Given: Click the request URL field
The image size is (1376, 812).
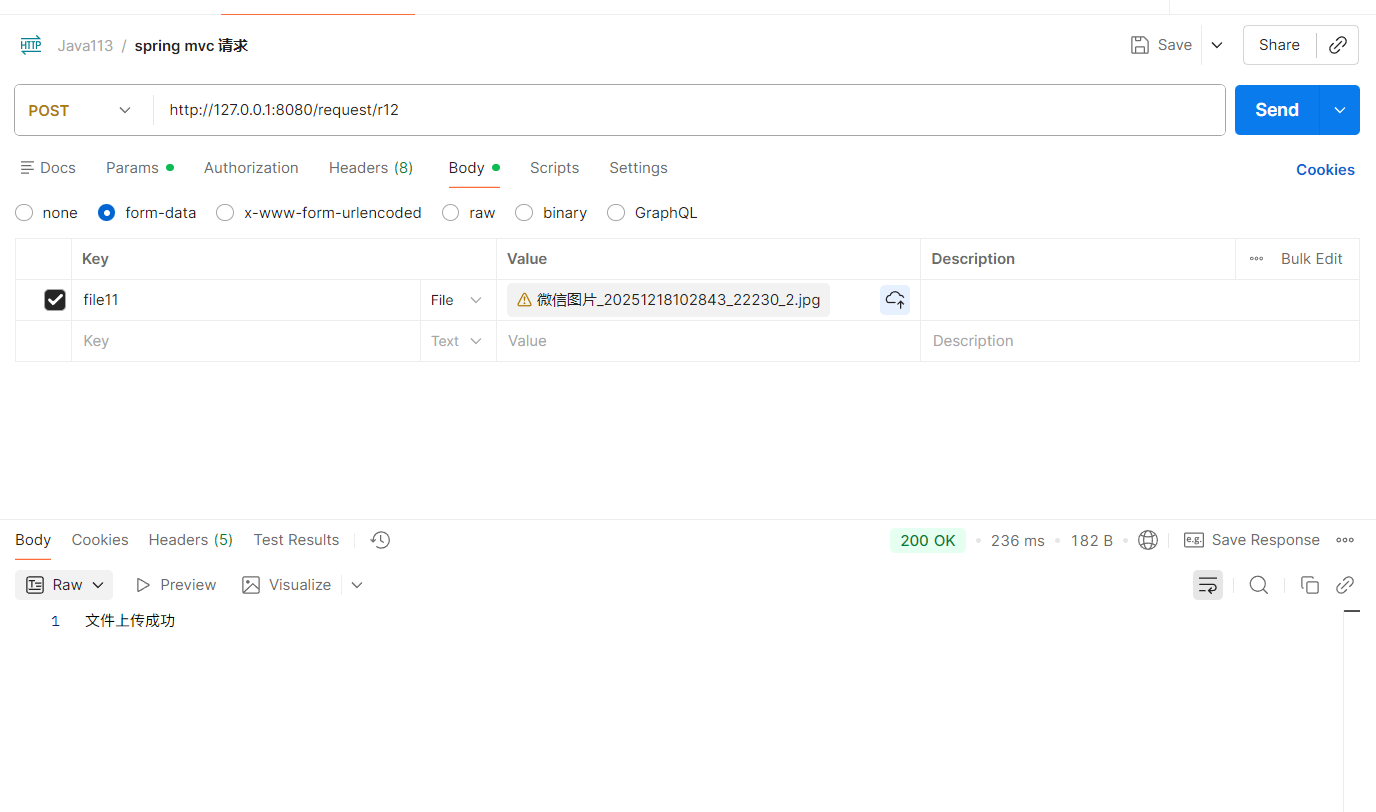Looking at the screenshot, I should click(689, 110).
